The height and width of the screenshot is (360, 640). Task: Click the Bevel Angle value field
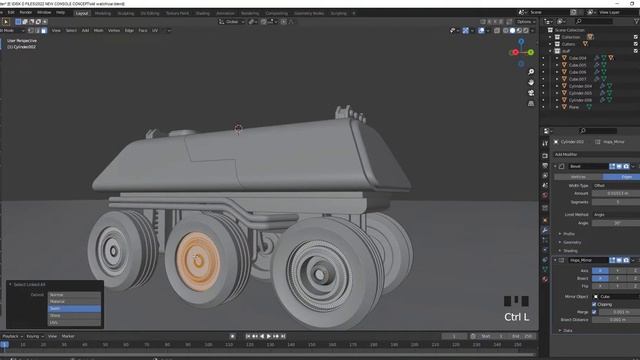click(616, 223)
